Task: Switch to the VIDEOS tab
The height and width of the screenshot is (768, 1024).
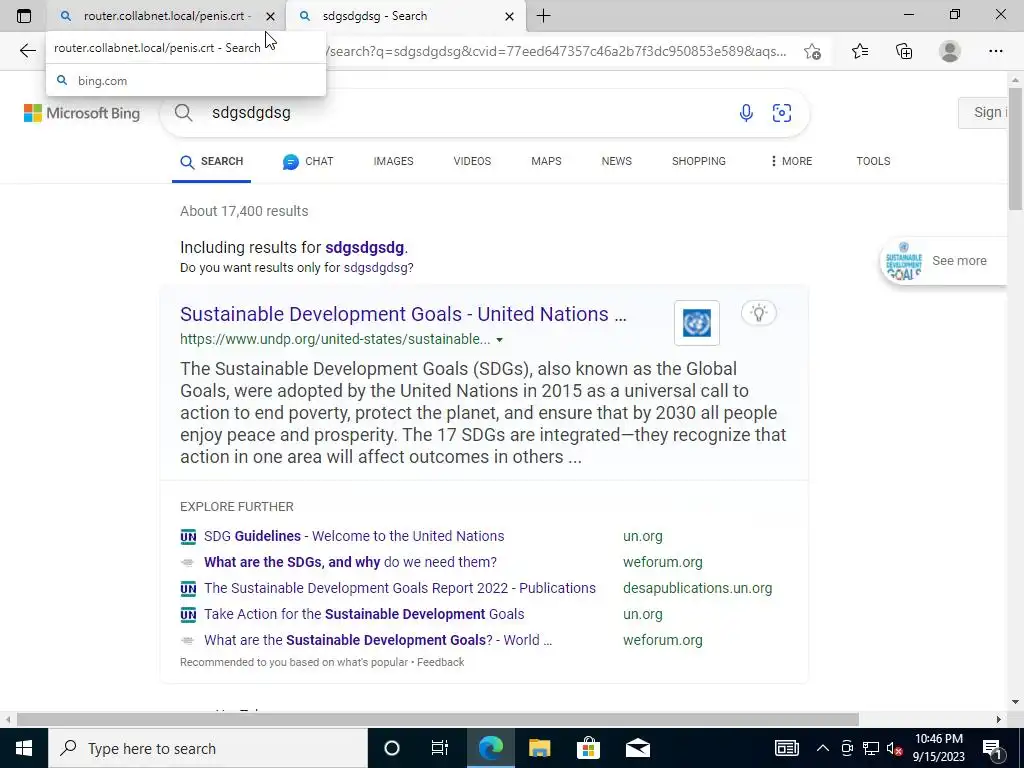Action: click(472, 161)
